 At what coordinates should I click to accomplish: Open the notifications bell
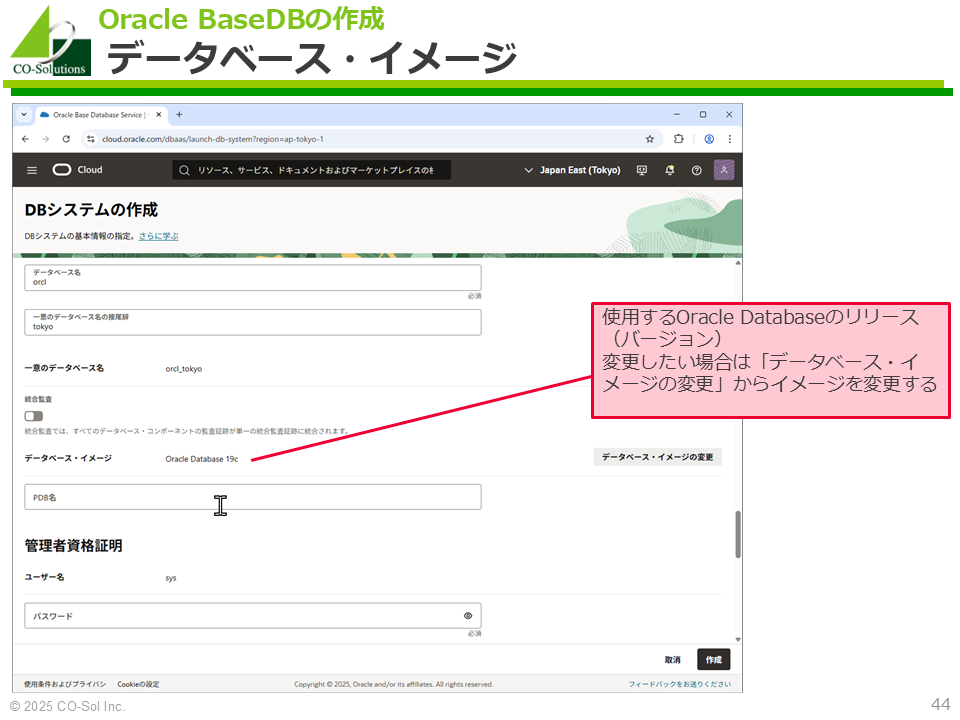pyautogui.click(x=670, y=170)
